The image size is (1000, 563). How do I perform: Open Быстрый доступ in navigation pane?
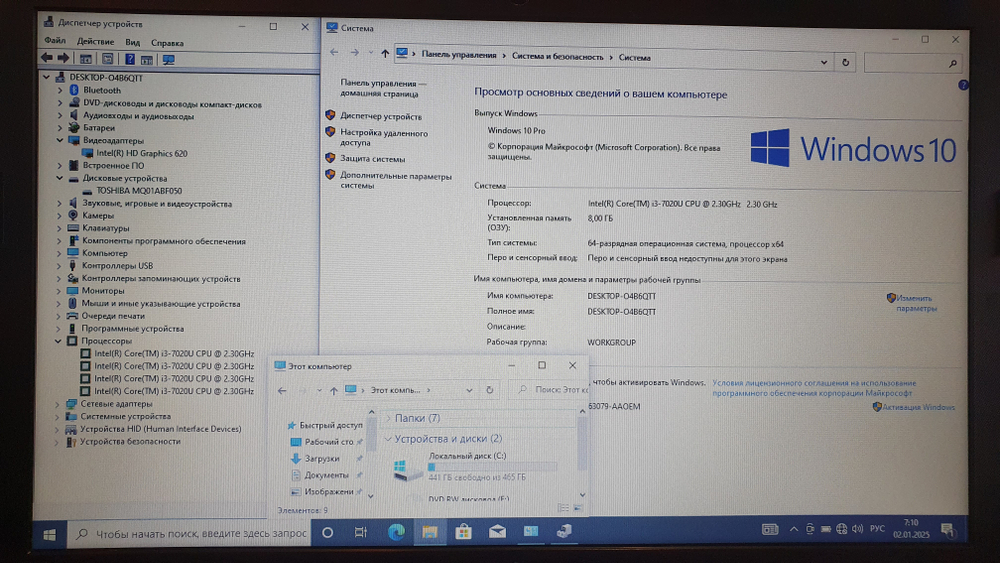330,425
